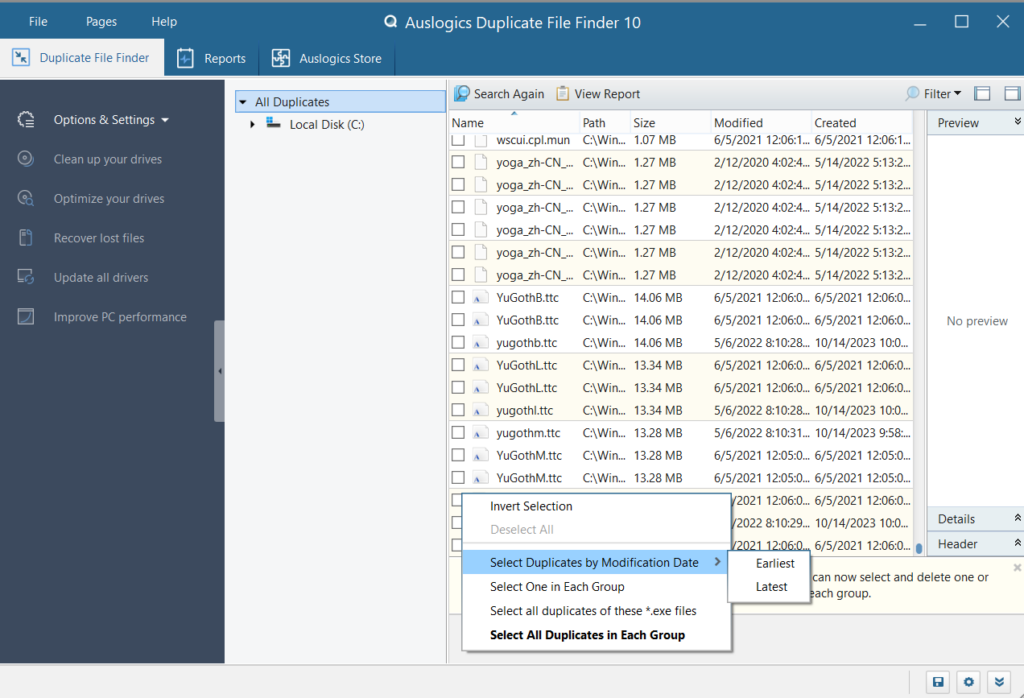The height and width of the screenshot is (698, 1024).
Task: Switch to the Reports tab
Action: click(212, 59)
